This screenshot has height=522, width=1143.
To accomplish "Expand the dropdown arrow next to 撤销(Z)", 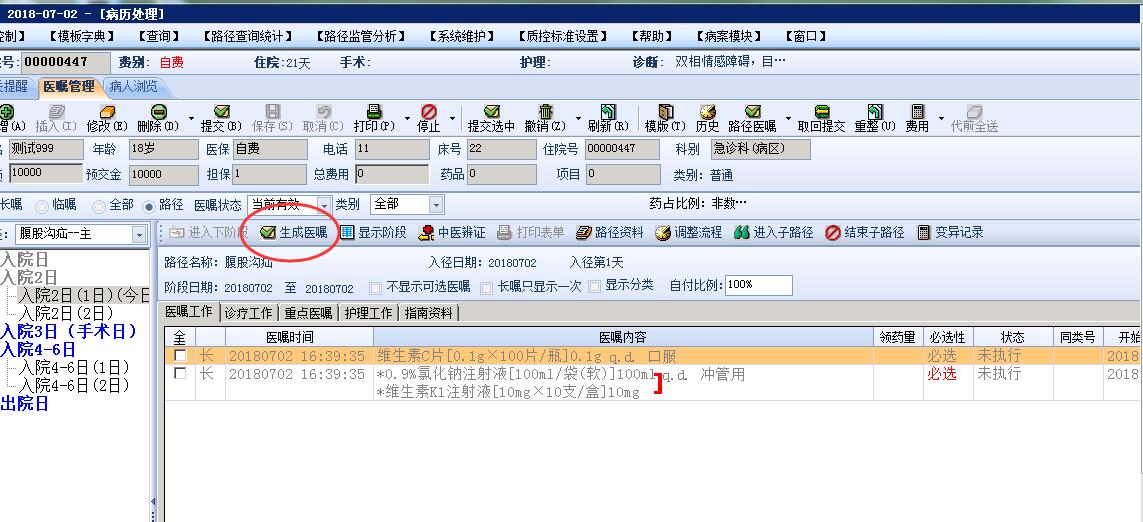I will click(x=578, y=118).
